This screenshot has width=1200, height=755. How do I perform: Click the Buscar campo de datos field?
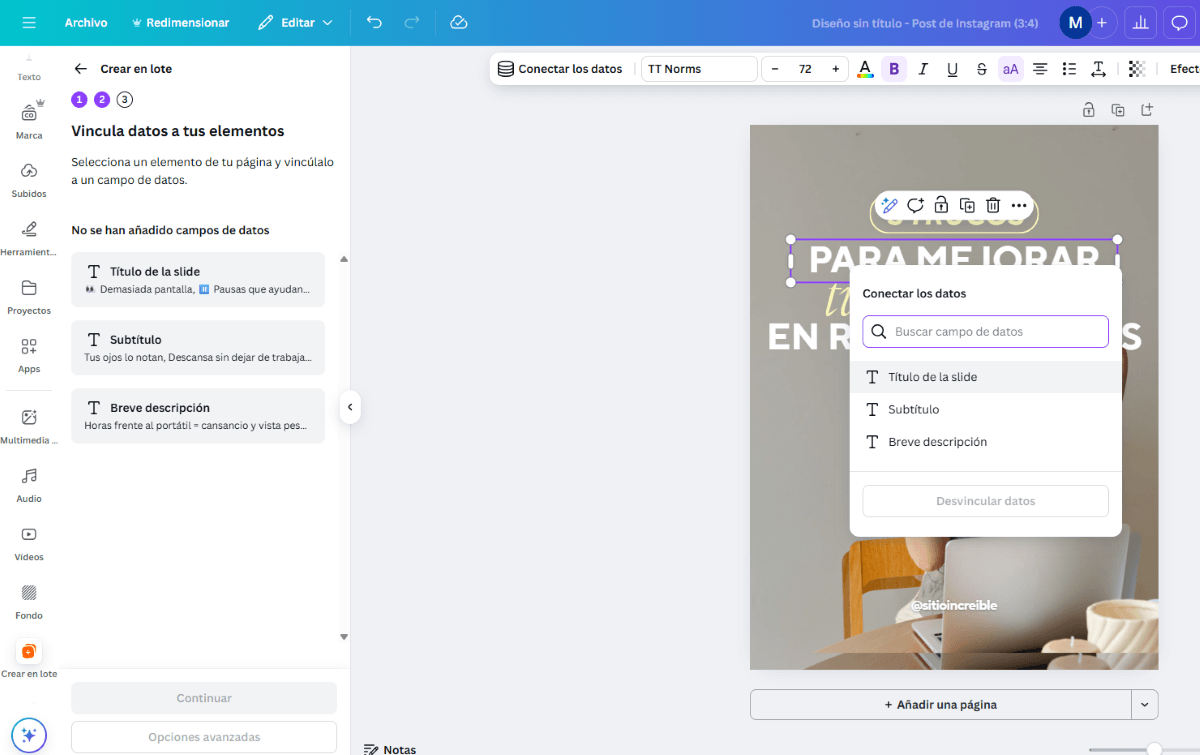(x=985, y=331)
